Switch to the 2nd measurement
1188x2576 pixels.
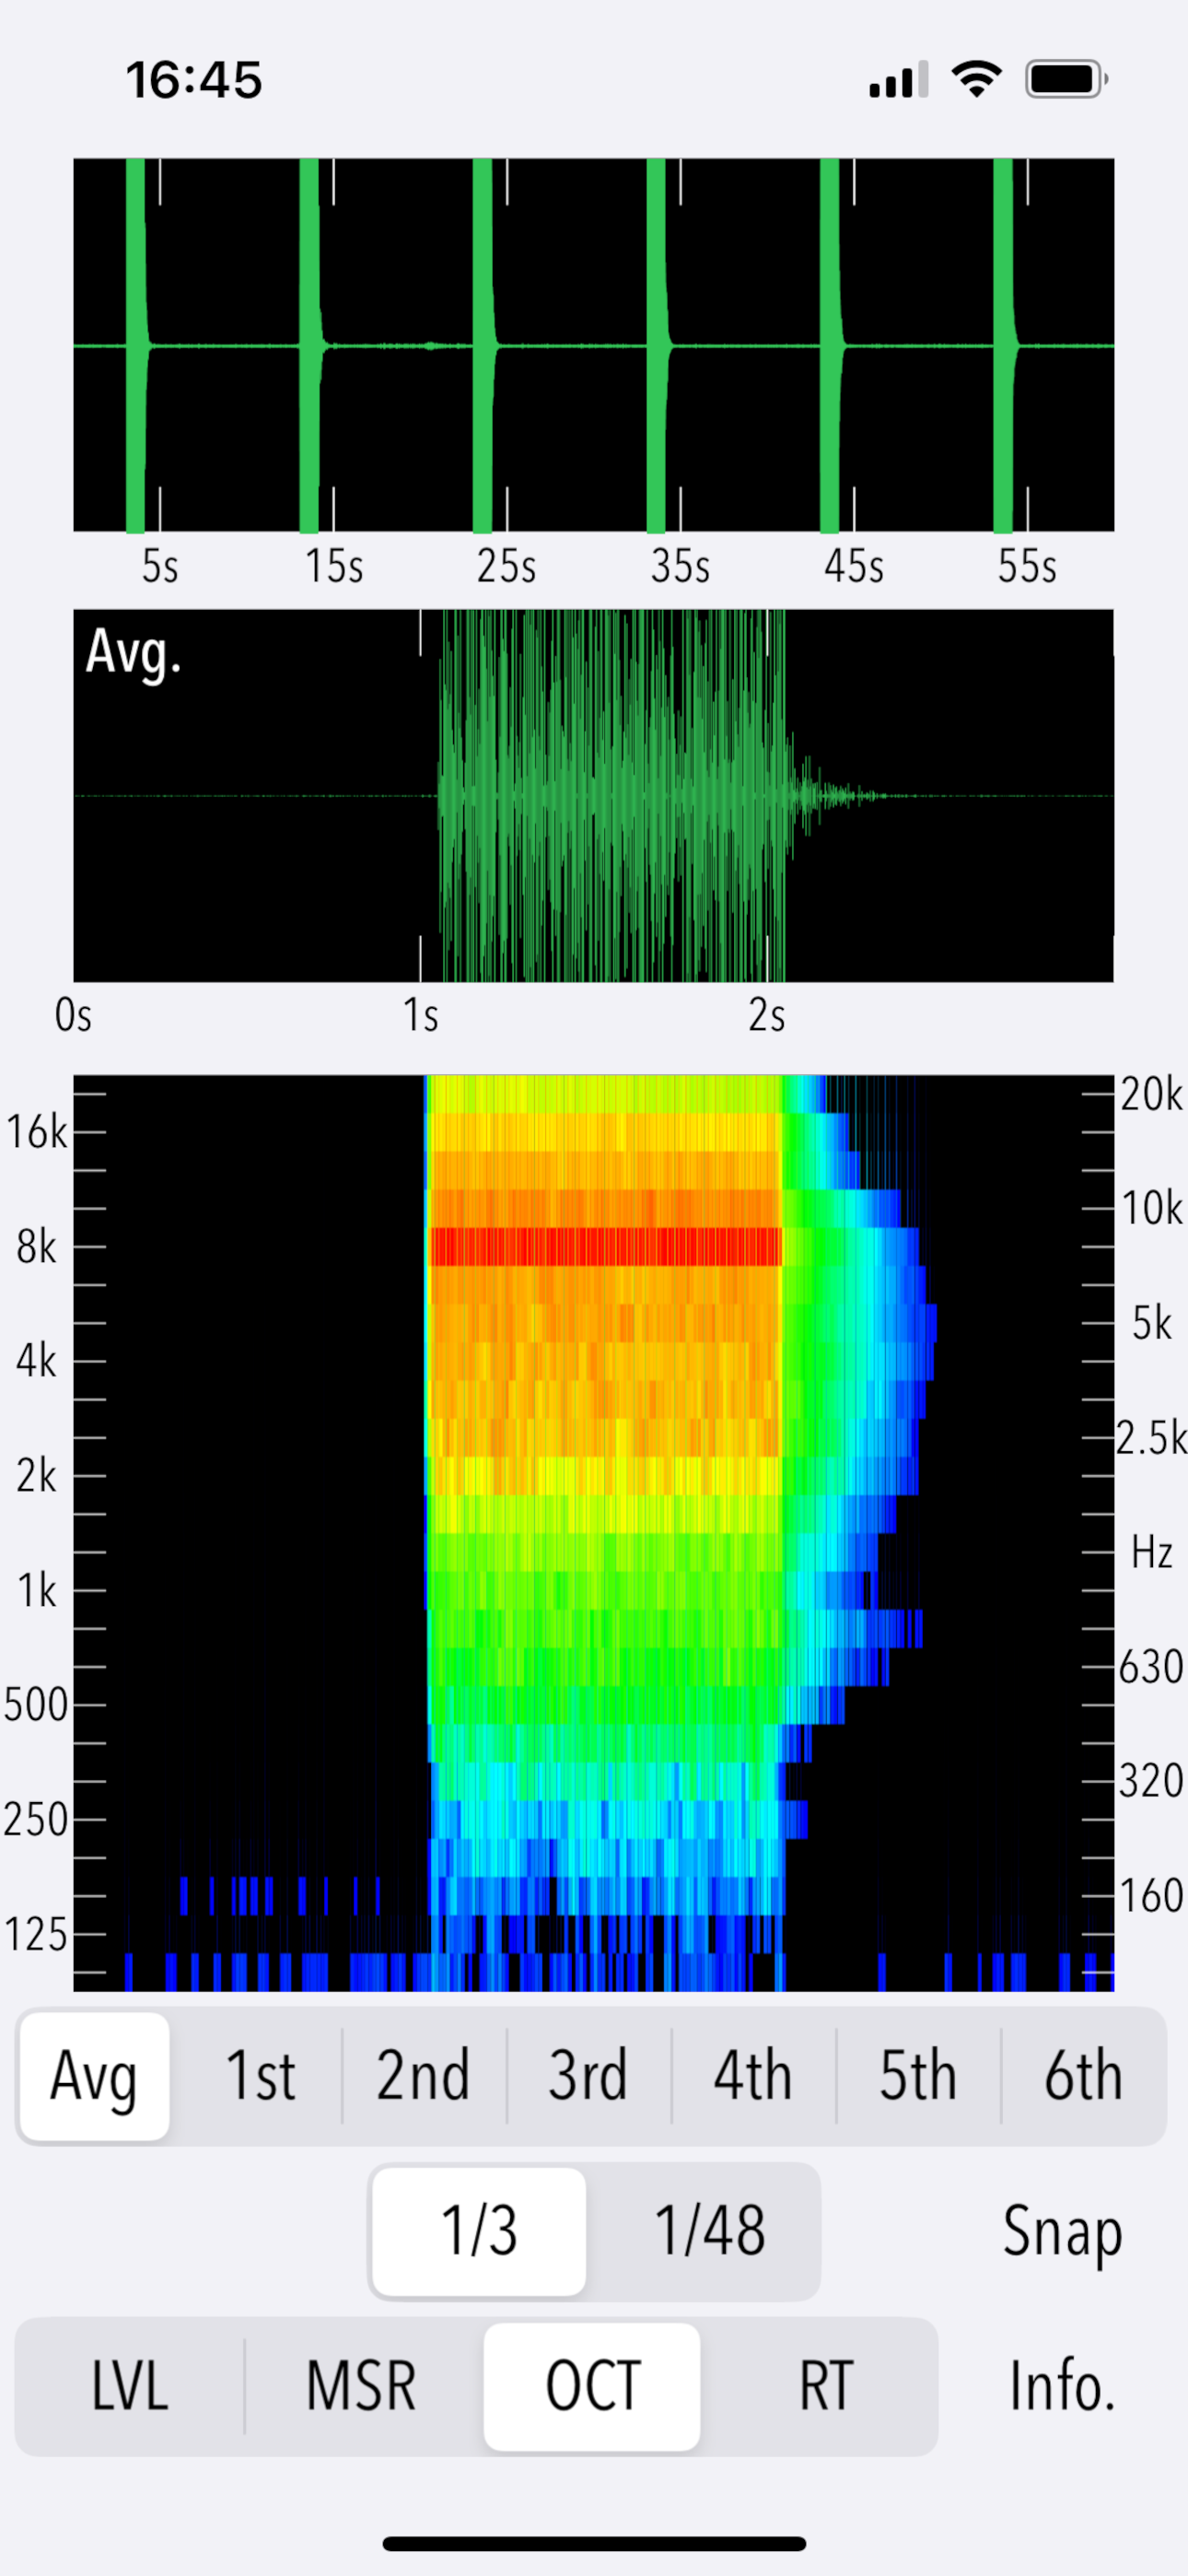[x=424, y=2077]
